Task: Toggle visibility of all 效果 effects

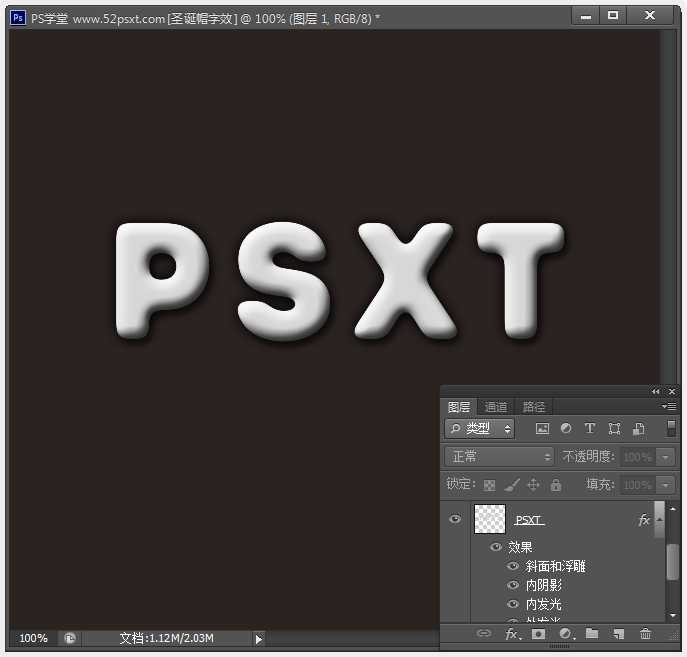Action: coord(496,547)
